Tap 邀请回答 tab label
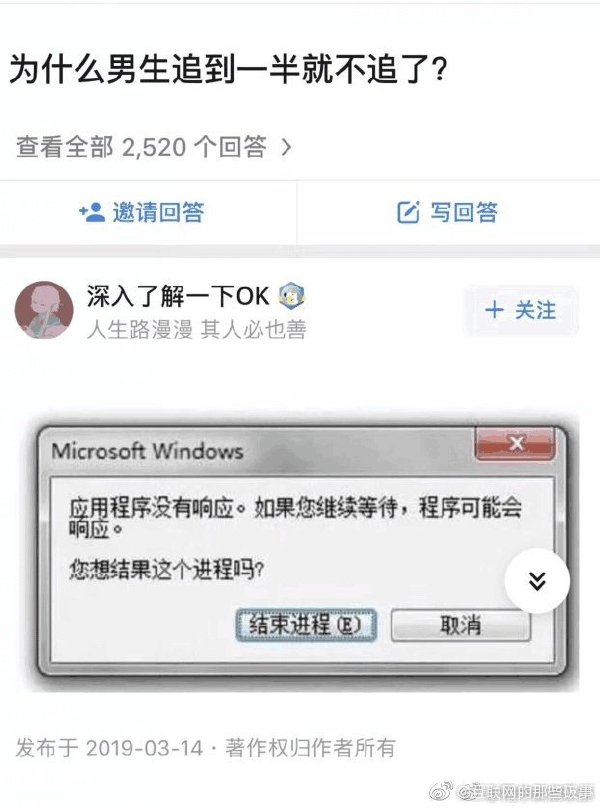 pos(158,212)
